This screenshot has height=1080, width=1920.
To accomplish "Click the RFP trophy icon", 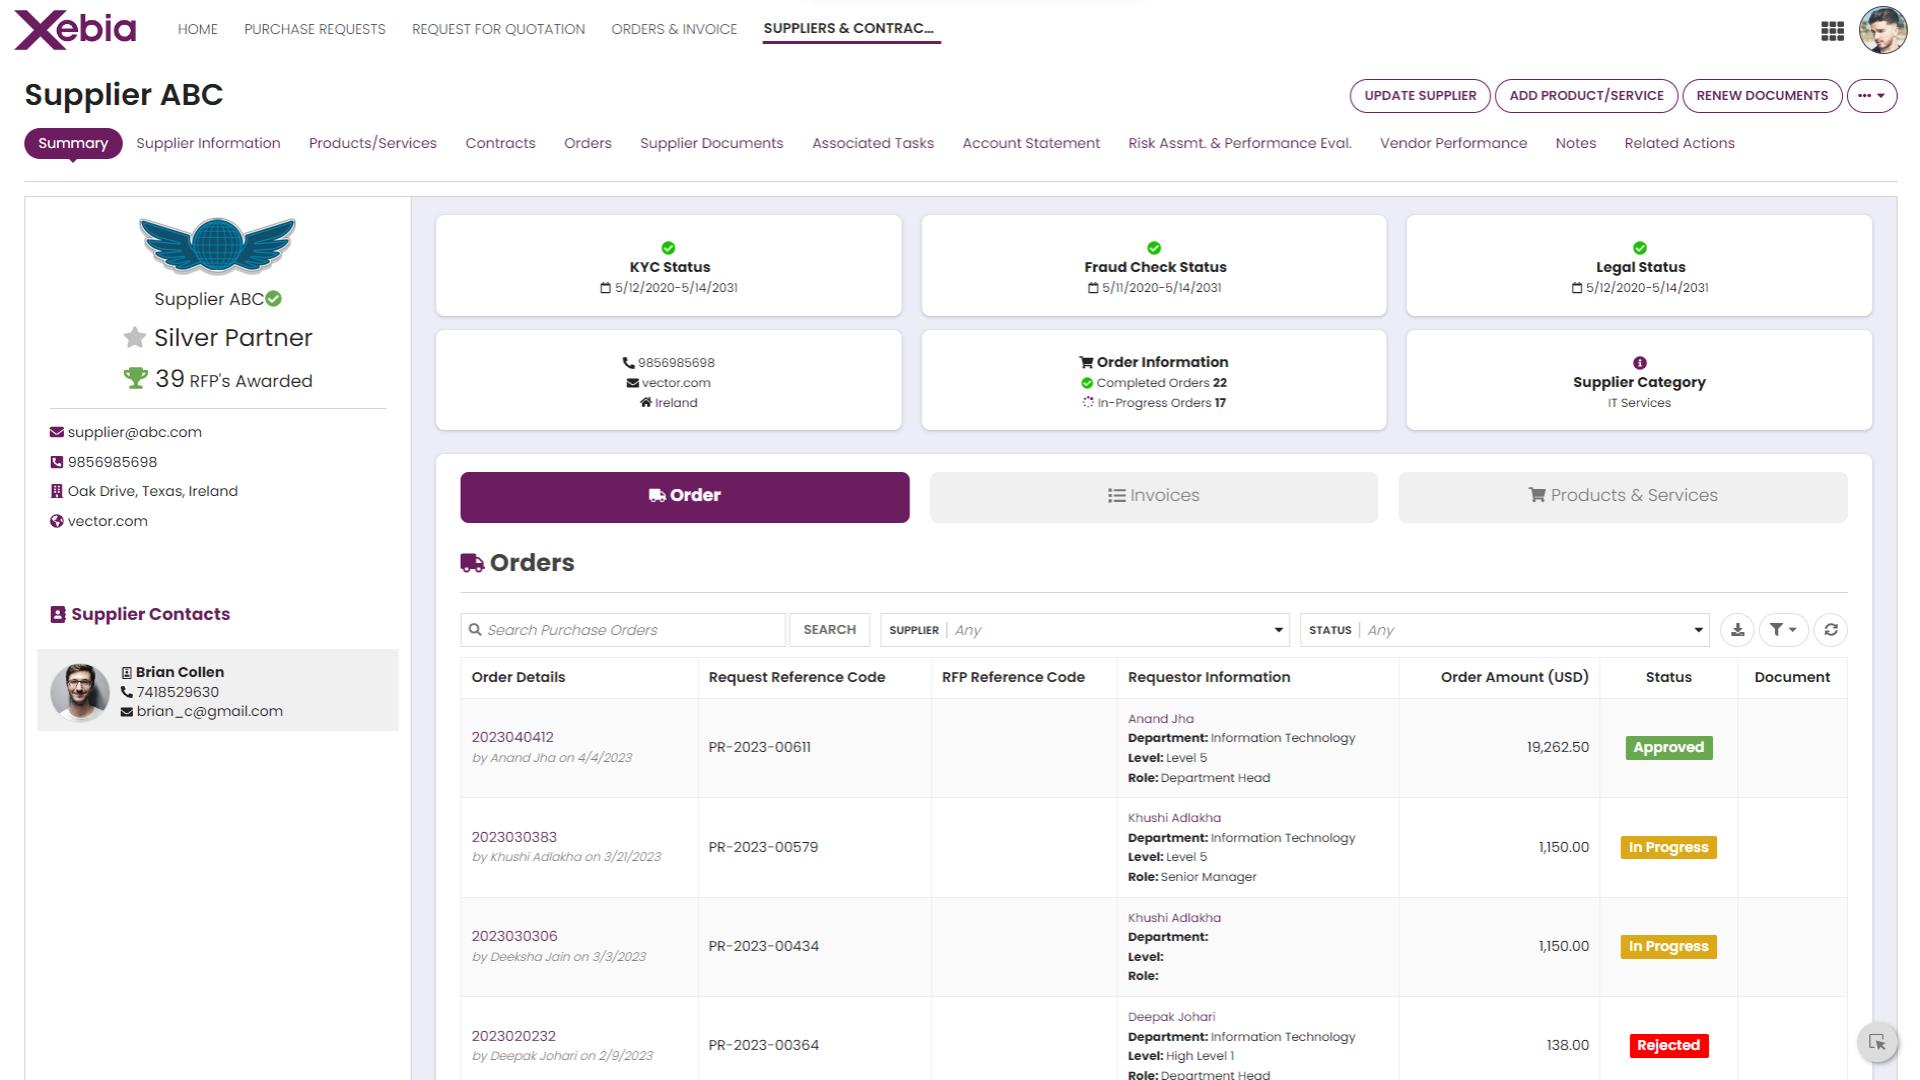I will 135,378.
